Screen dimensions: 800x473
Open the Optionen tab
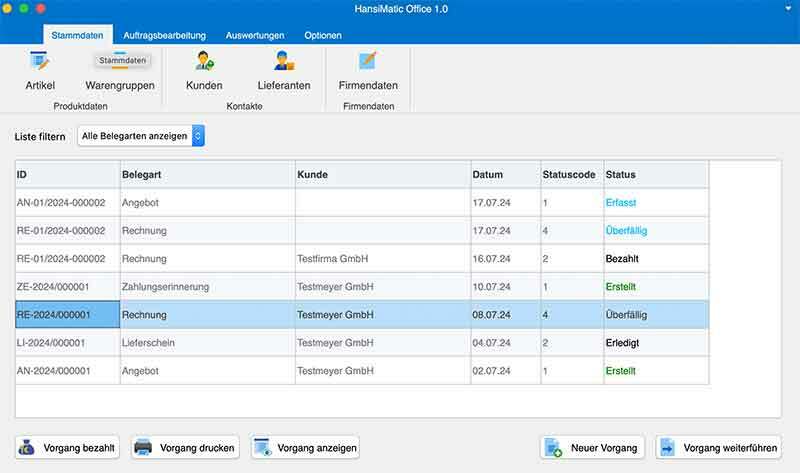[x=323, y=35]
